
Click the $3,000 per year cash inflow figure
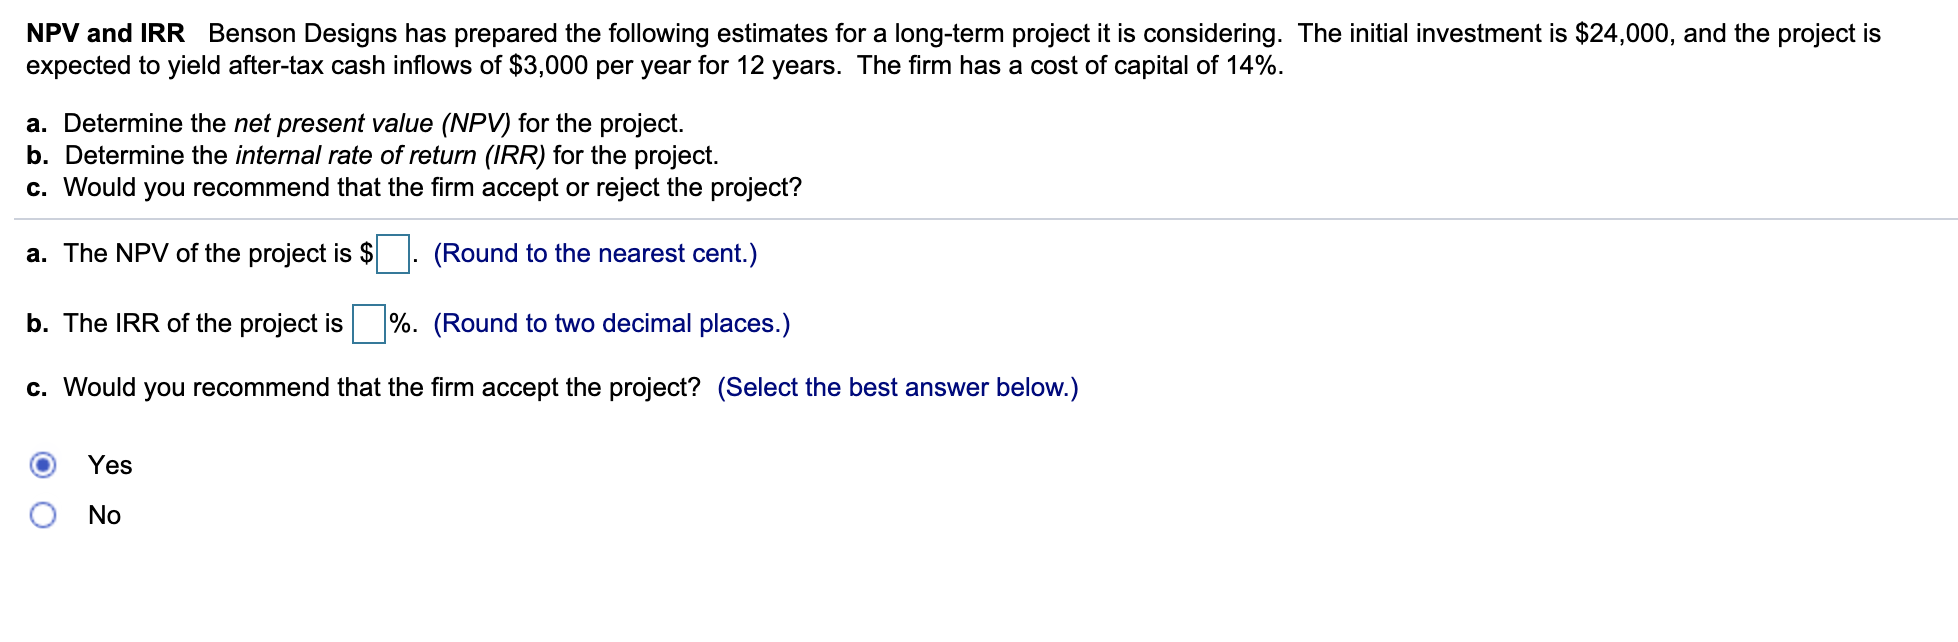click(x=548, y=66)
